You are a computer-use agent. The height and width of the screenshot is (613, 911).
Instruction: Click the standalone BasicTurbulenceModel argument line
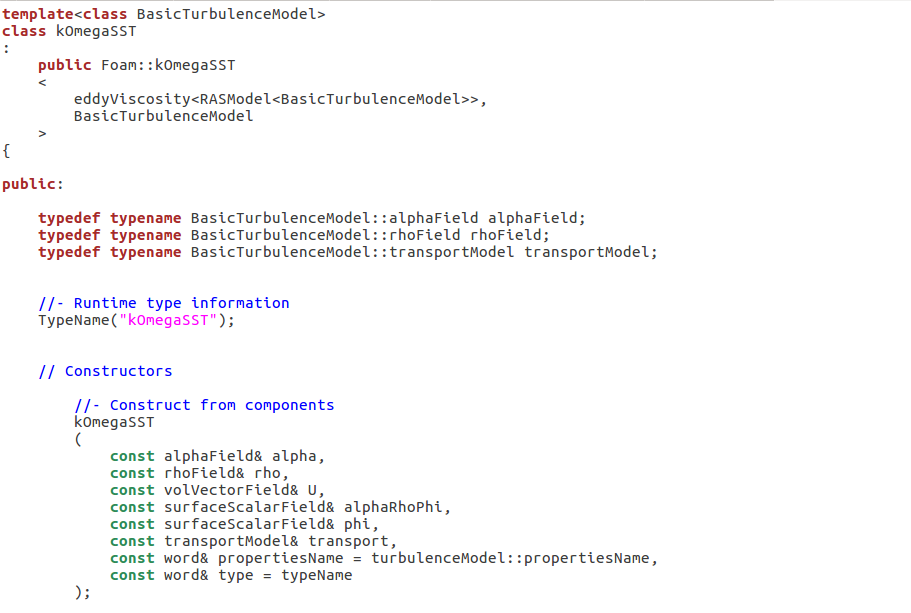point(163,116)
